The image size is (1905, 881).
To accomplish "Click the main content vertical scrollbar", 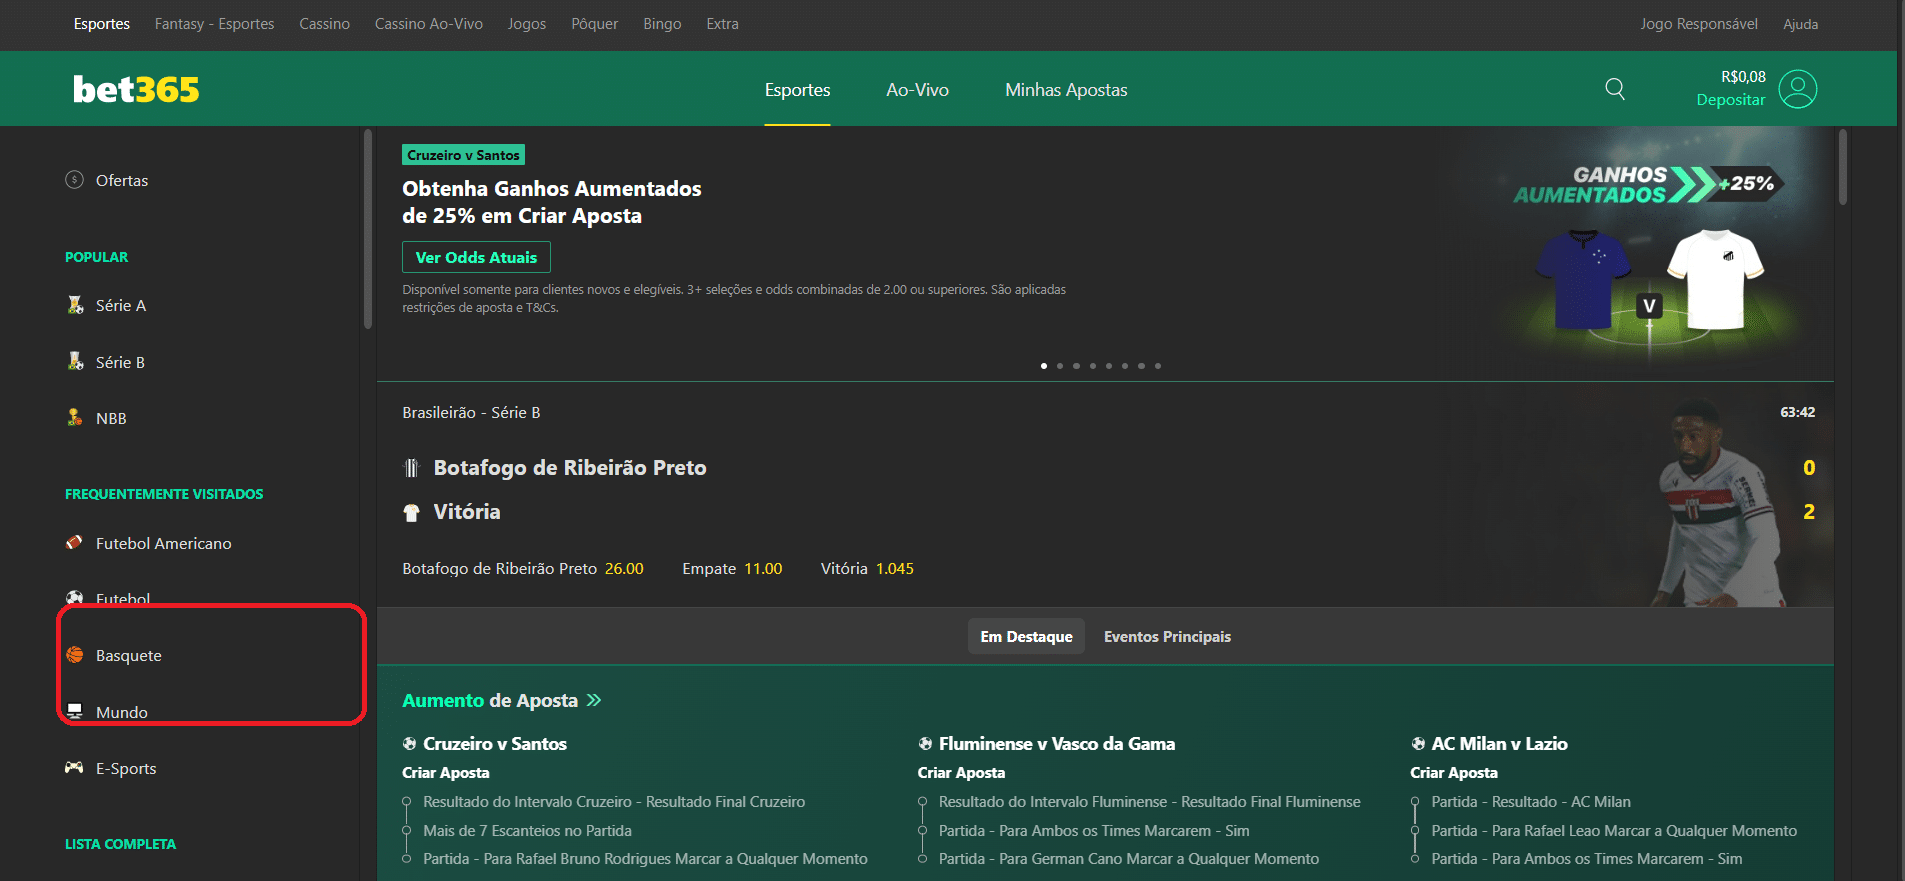I will pyautogui.click(x=1842, y=167).
